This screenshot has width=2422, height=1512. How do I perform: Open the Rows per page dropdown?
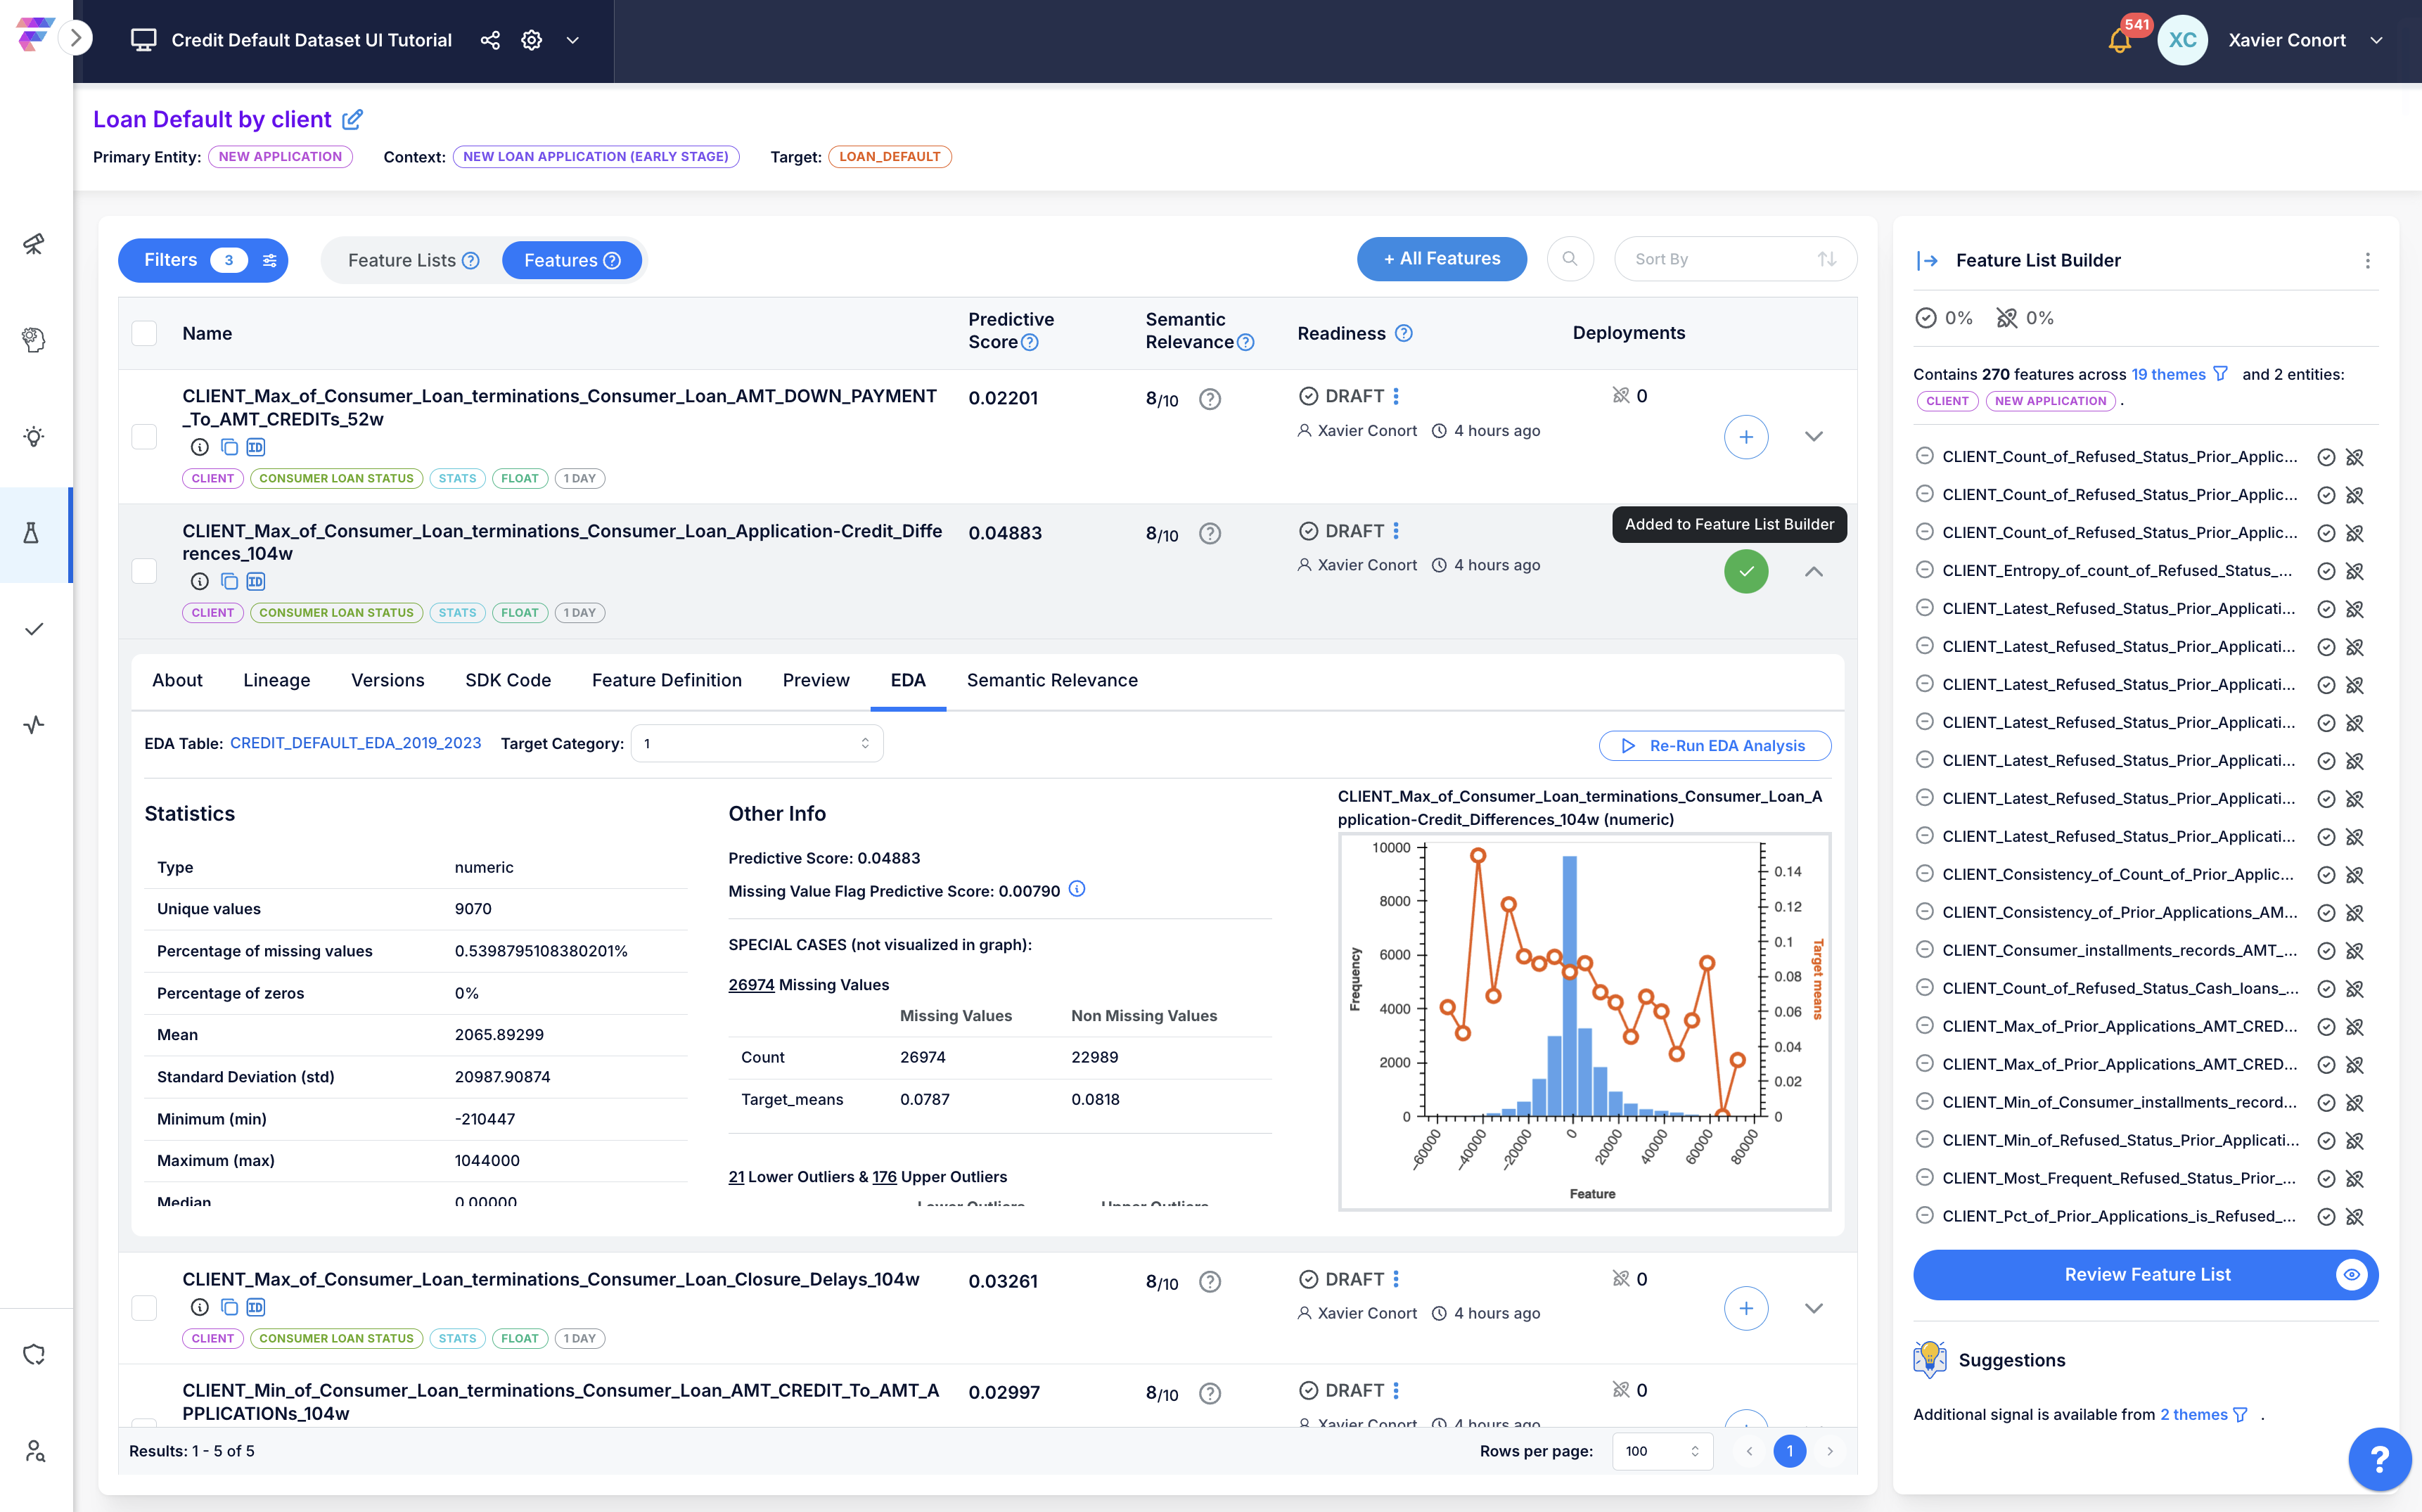tap(1661, 1451)
